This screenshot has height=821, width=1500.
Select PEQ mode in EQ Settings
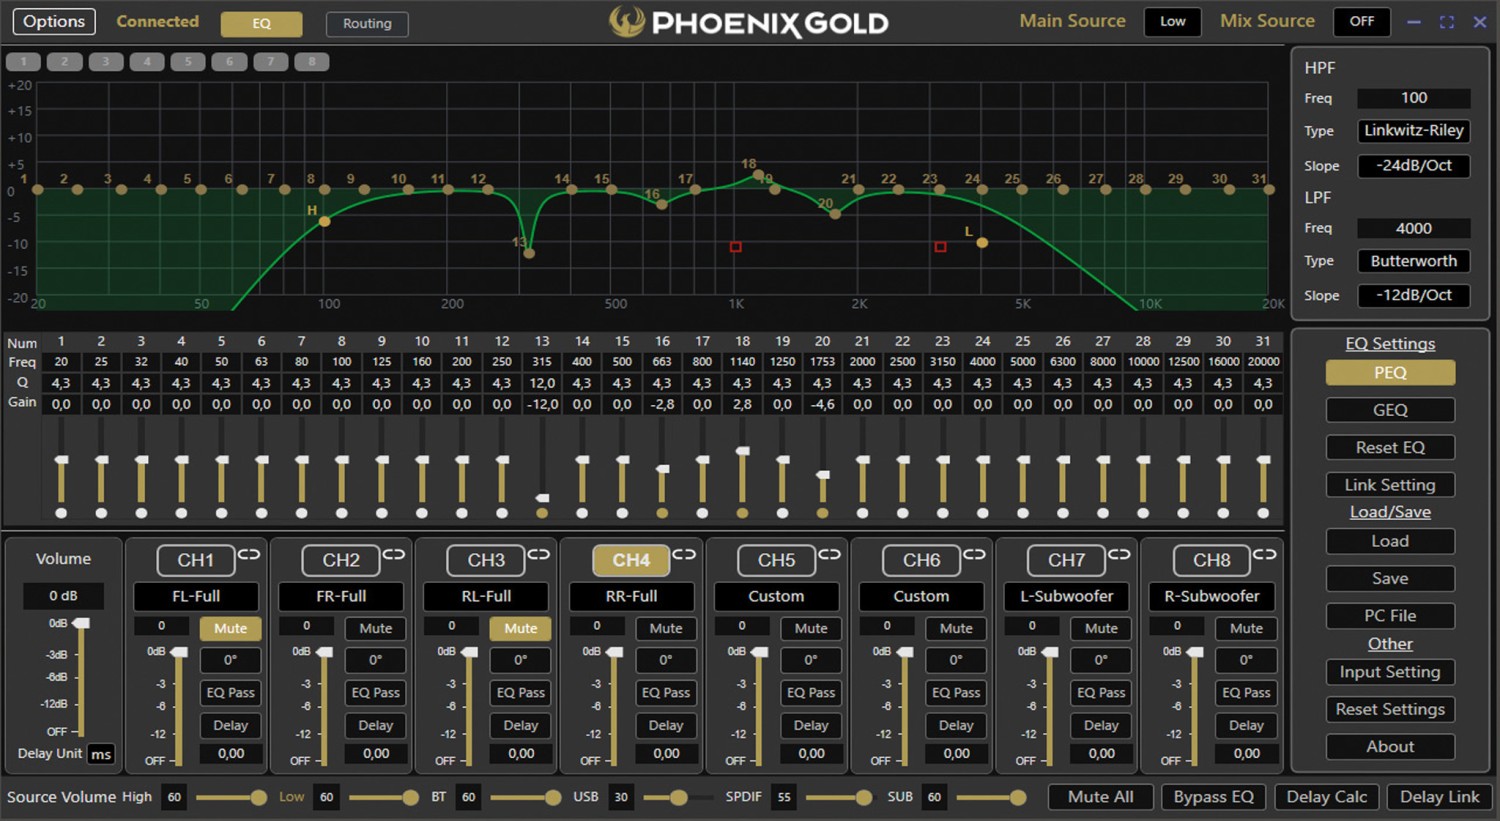click(x=1390, y=372)
